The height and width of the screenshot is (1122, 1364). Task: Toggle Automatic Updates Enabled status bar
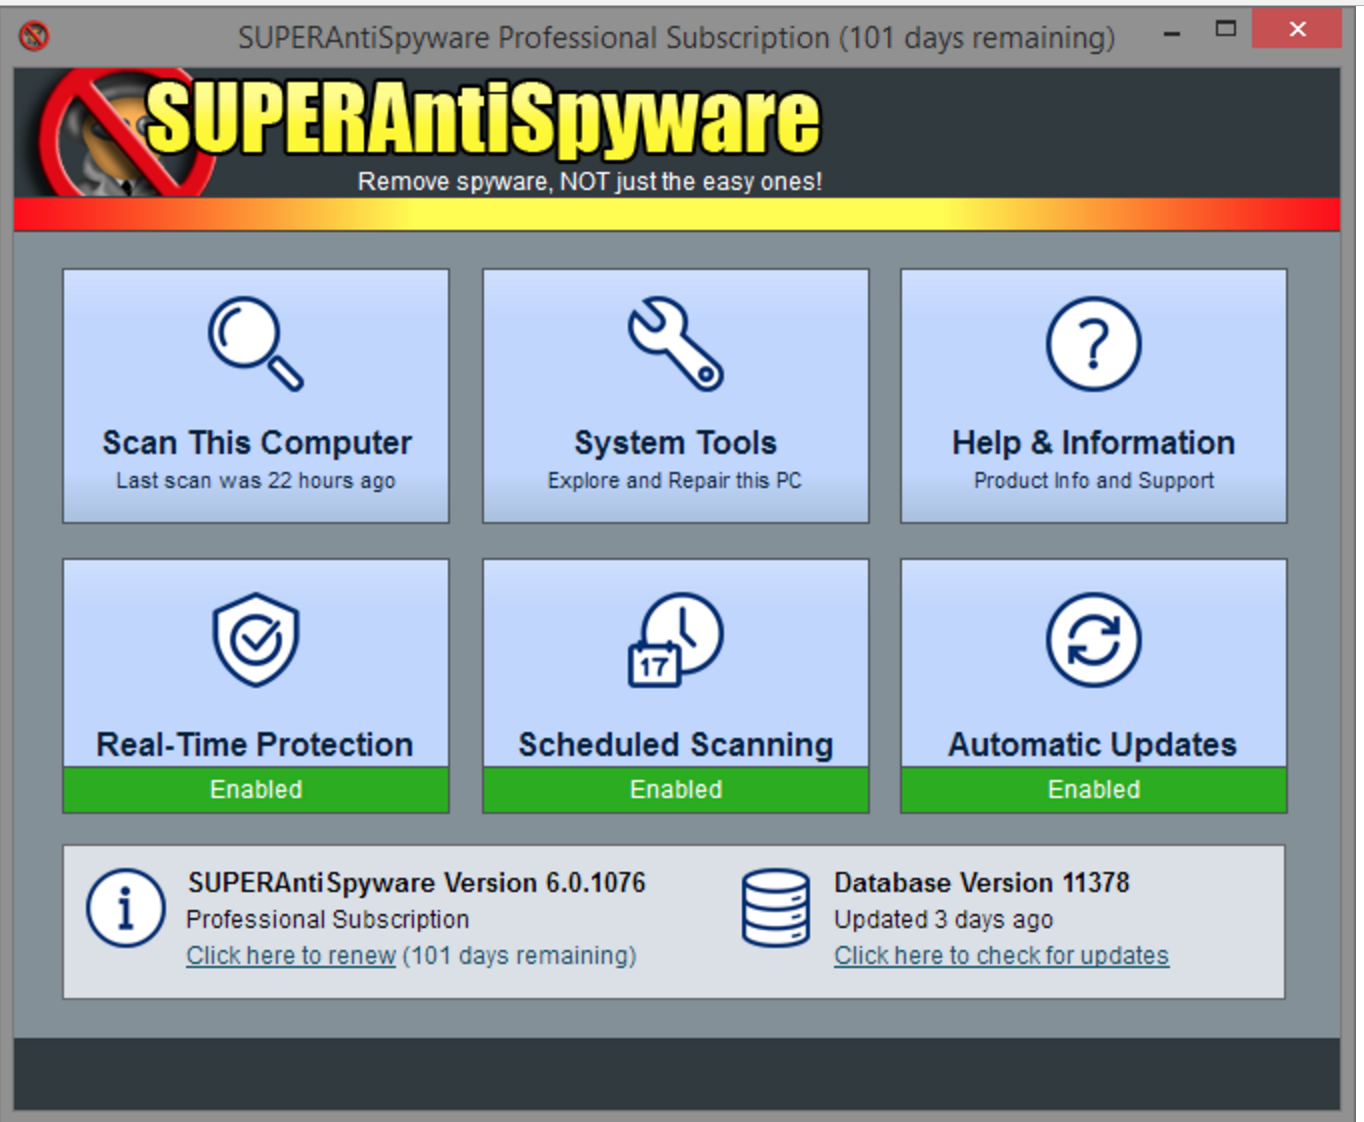[x=1094, y=789]
